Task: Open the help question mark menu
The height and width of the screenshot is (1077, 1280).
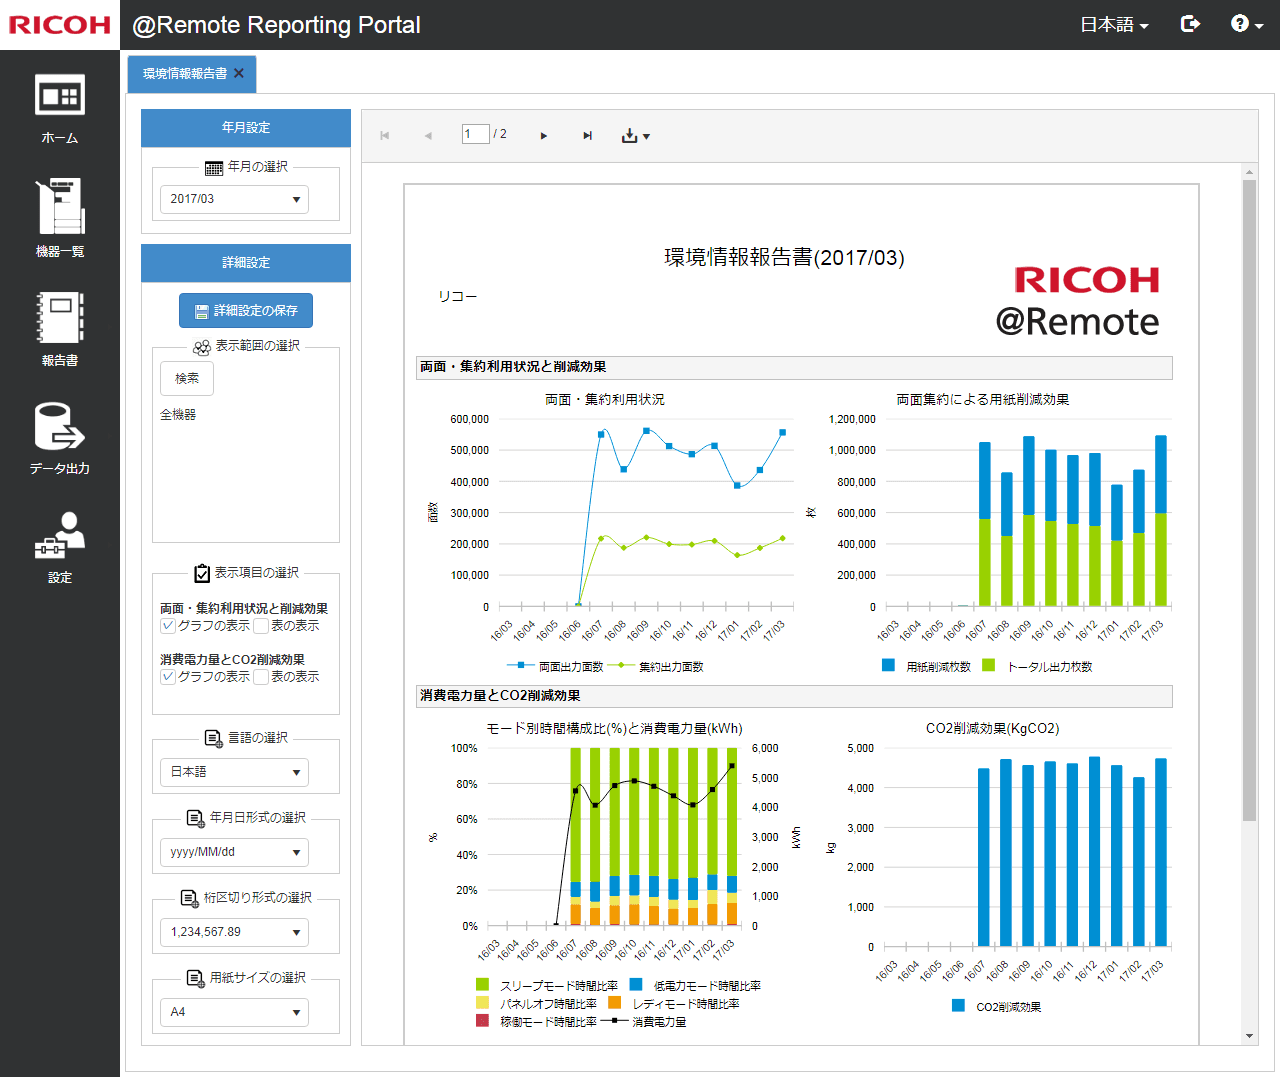Action: pyautogui.click(x=1246, y=24)
